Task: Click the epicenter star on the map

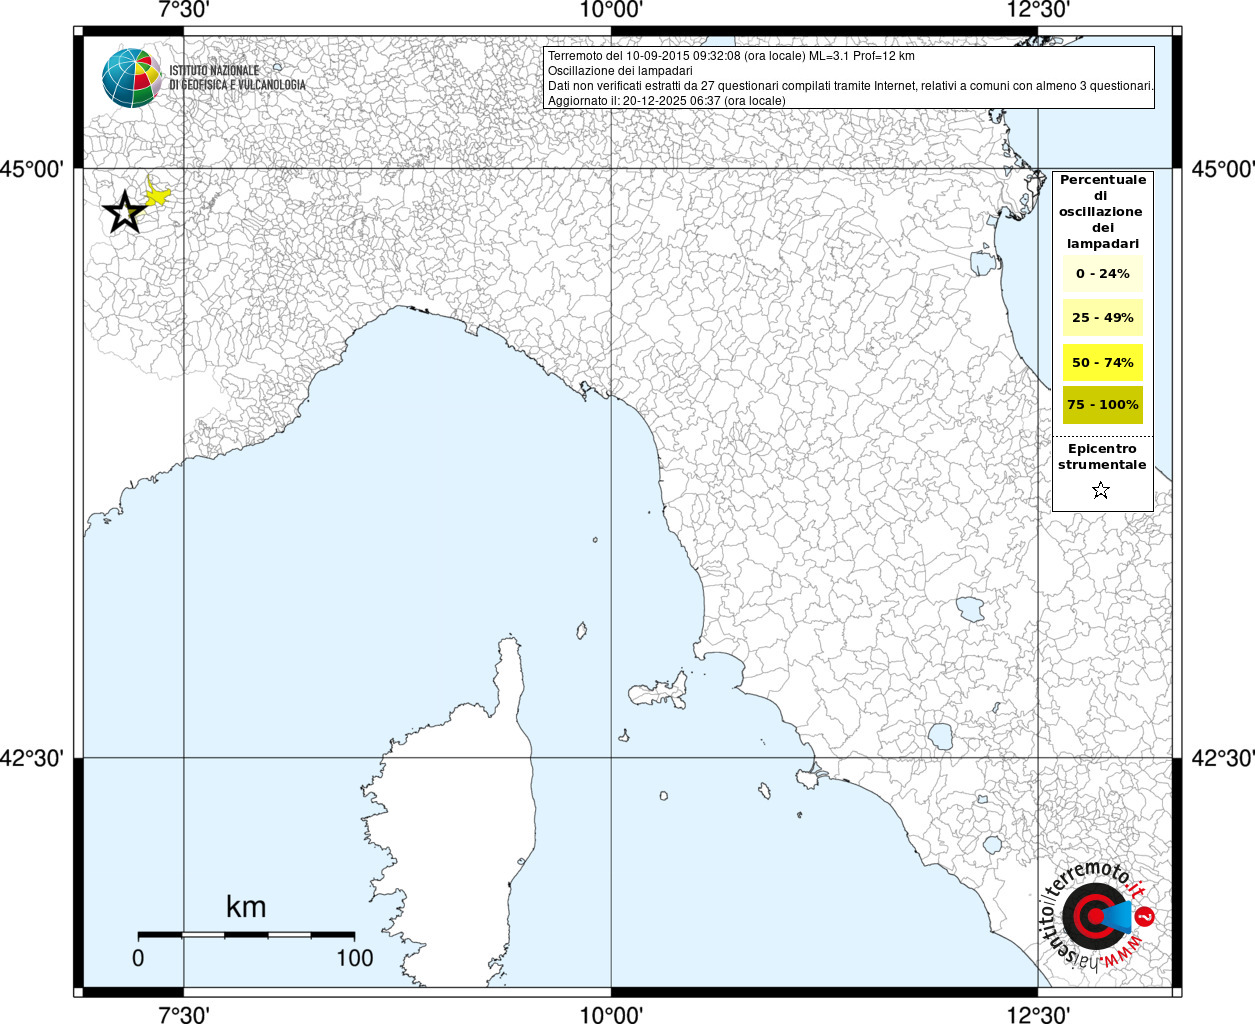Action: (x=125, y=212)
